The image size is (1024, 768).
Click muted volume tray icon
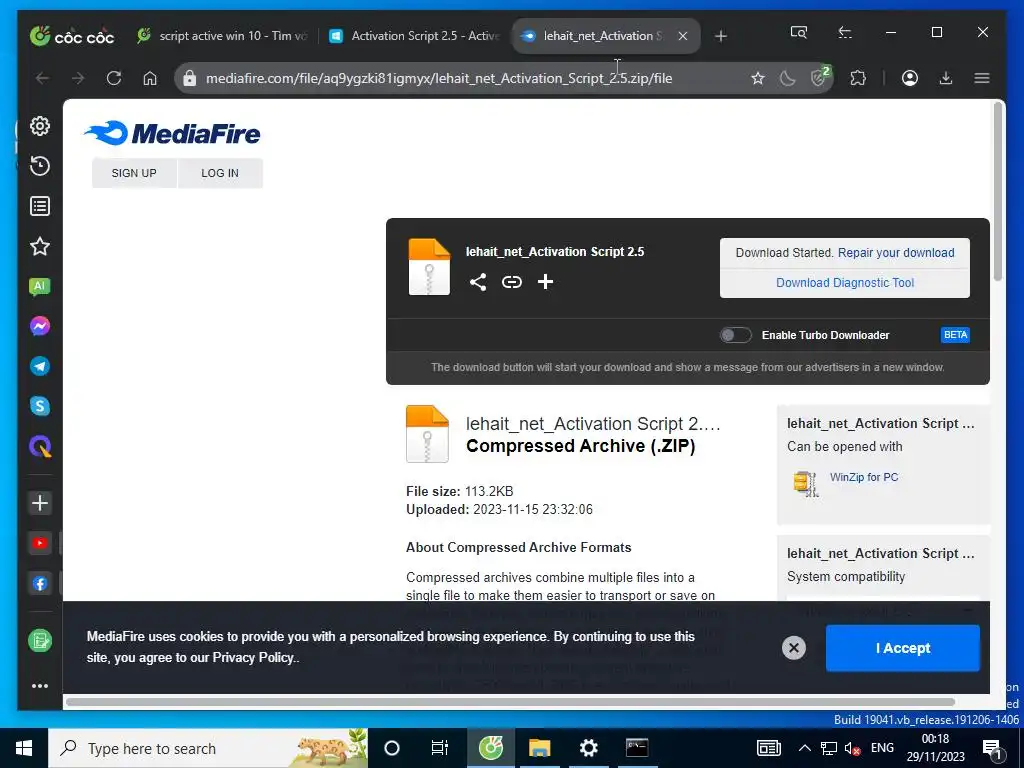tap(852, 748)
